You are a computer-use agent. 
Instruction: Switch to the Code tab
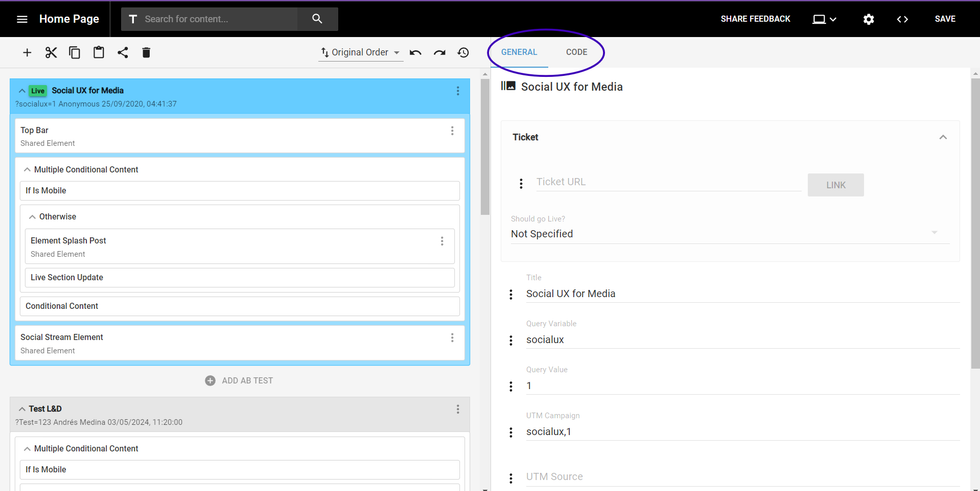(x=577, y=52)
